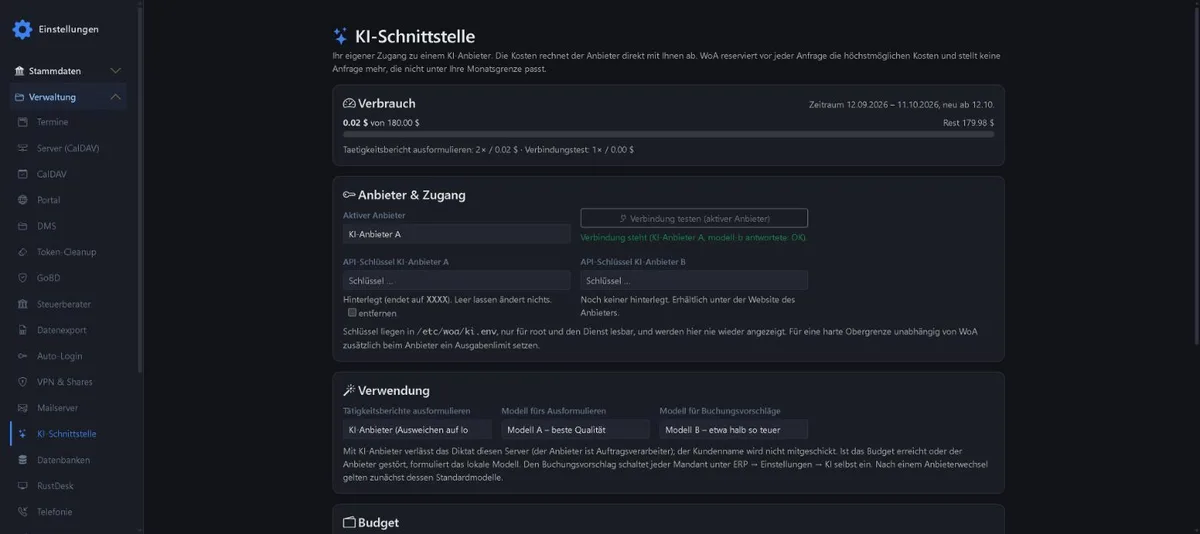This screenshot has width=1200, height=534.
Task: Click the Einstellungen gear icon
Action: click(x=22, y=29)
